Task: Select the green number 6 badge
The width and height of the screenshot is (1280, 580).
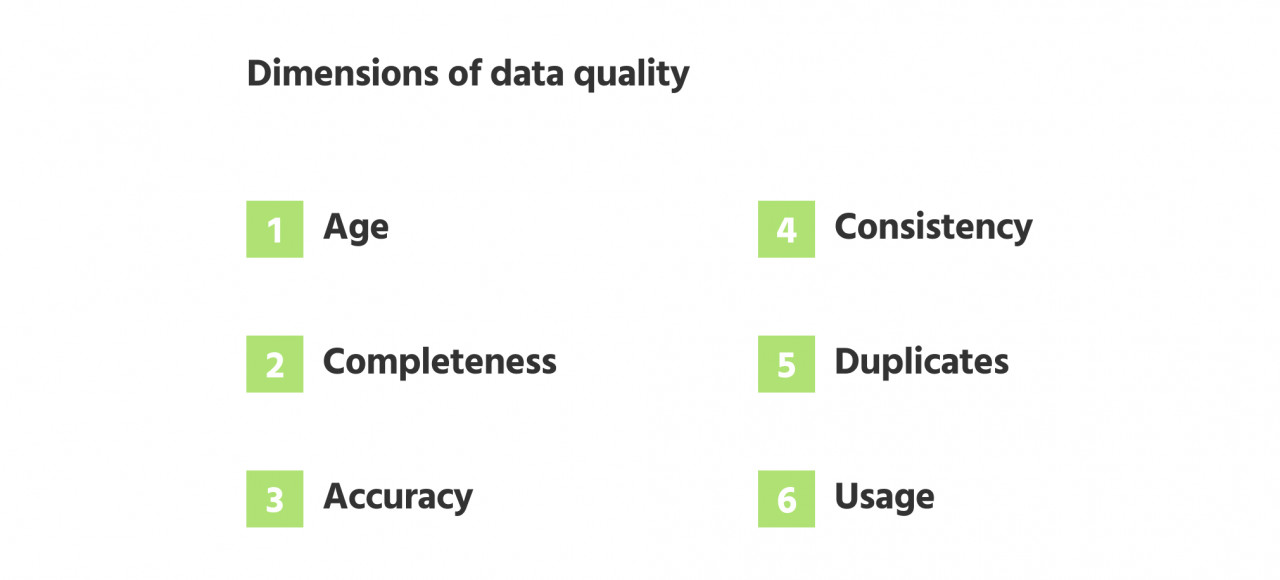Action: pyautogui.click(x=786, y=499)
